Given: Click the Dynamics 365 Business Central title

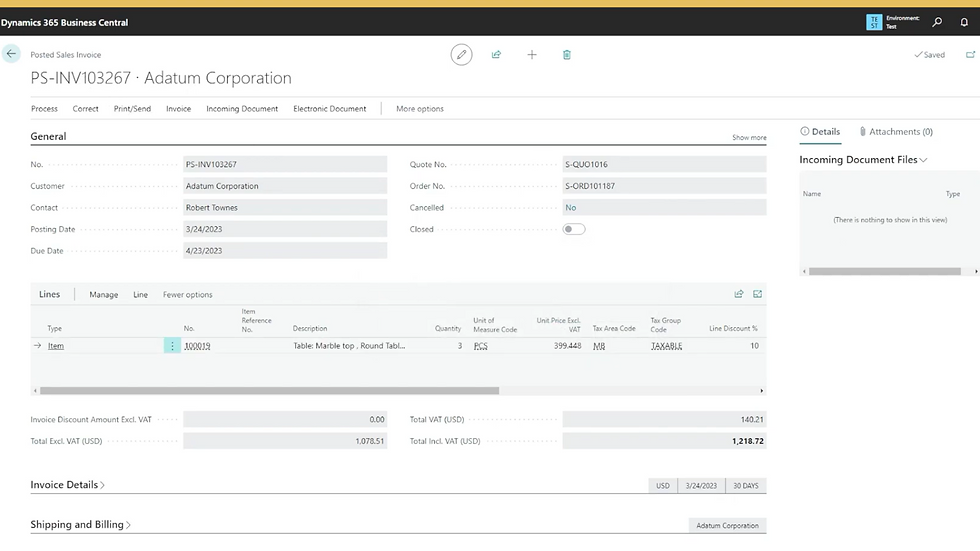Looking at the screenshot, I should 64,22.
